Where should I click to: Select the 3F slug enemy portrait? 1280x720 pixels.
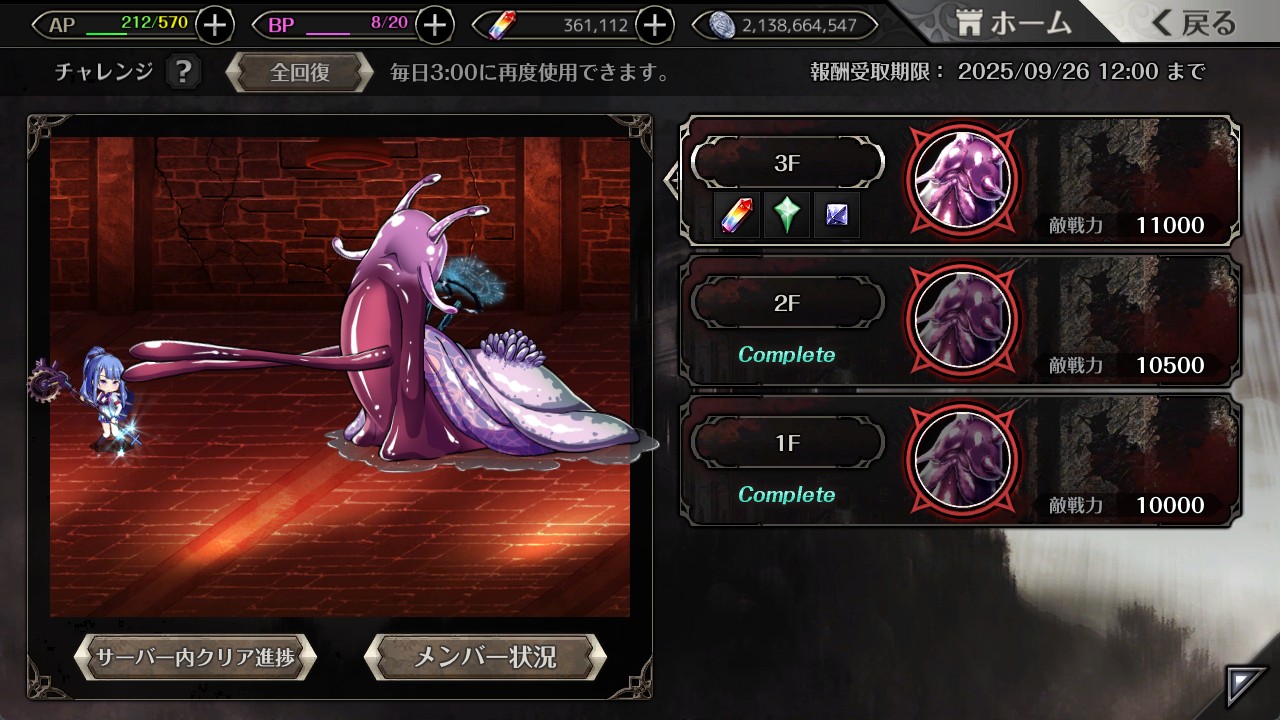963,180
